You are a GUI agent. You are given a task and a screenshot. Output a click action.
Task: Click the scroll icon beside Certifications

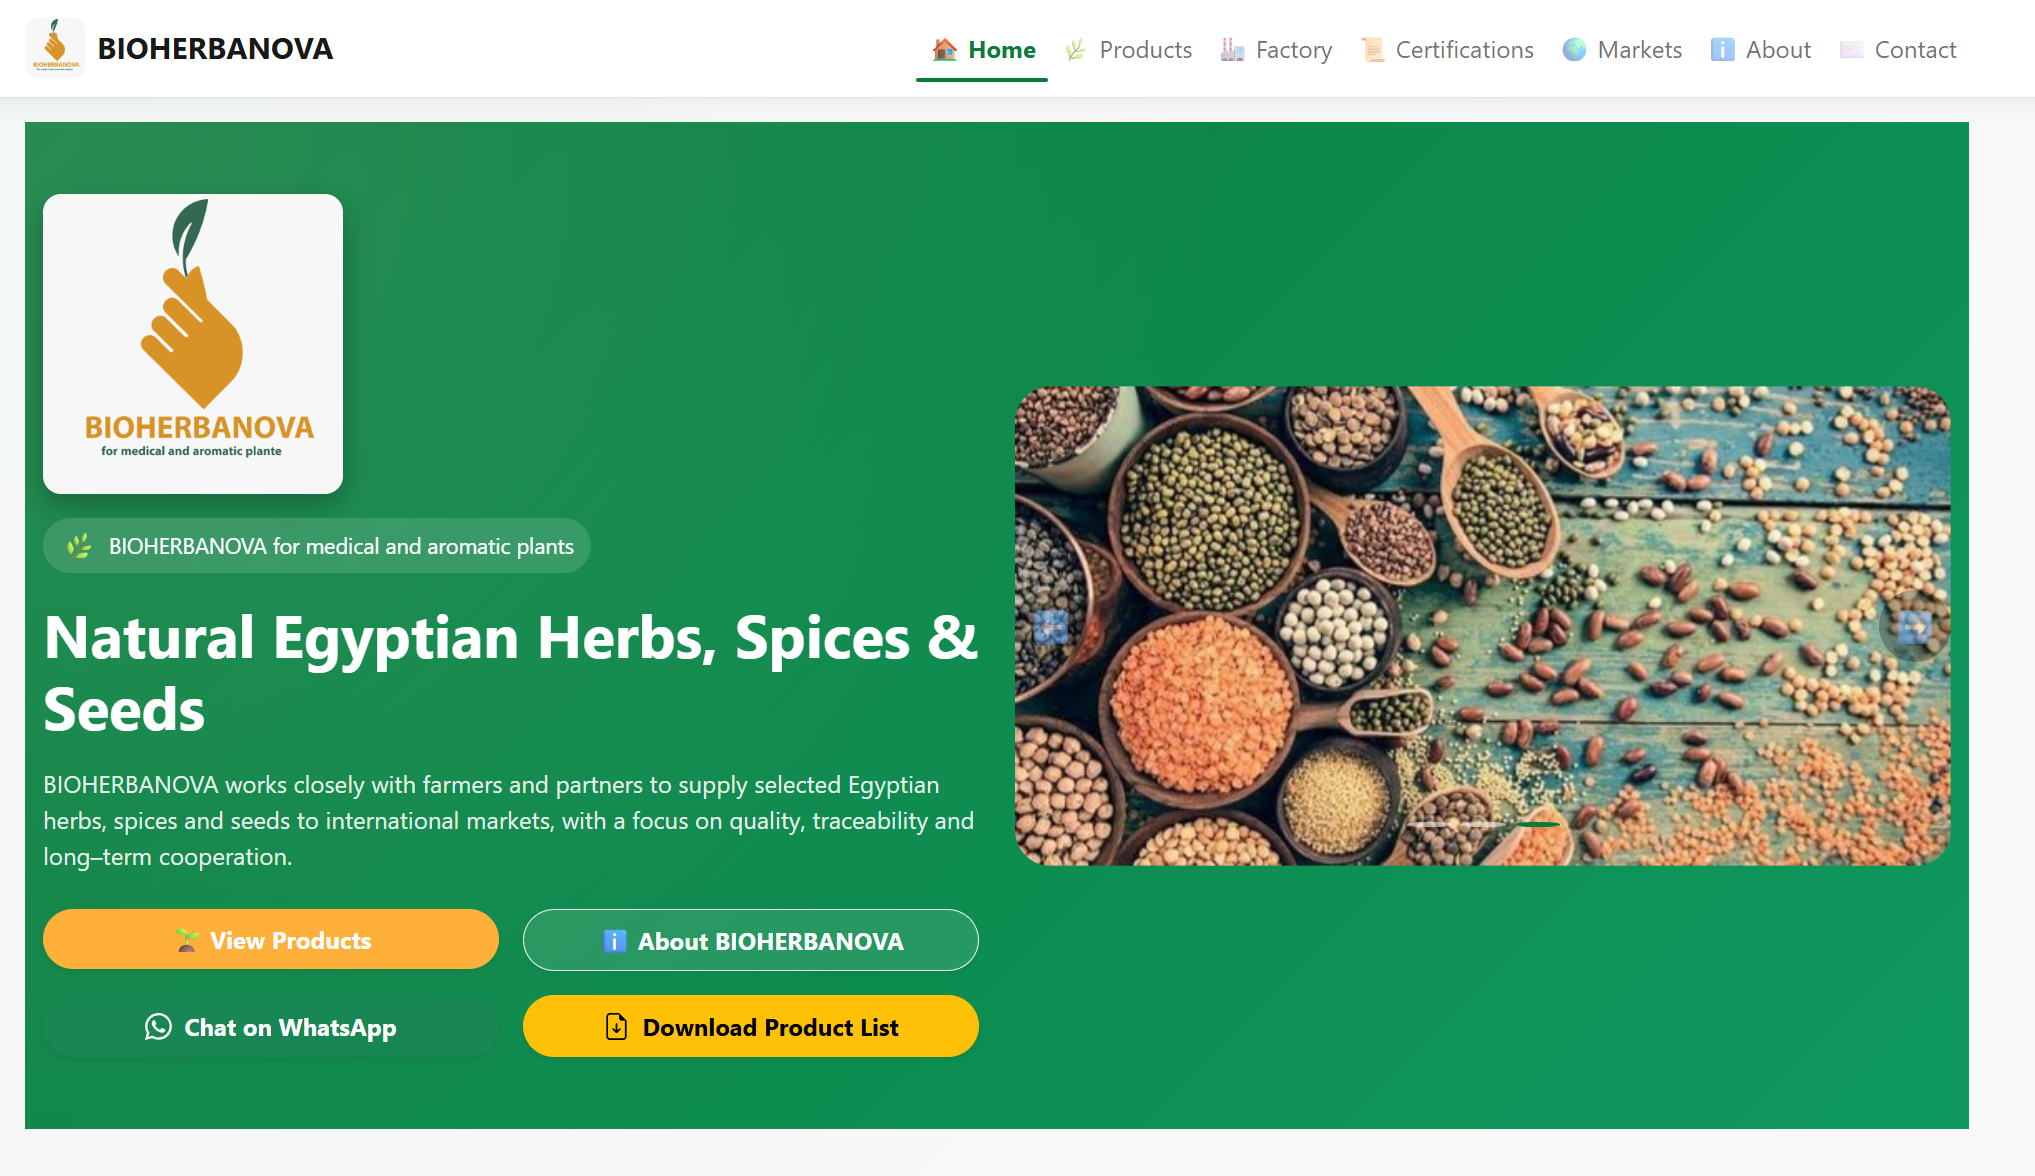click(x=1372, y=50)
